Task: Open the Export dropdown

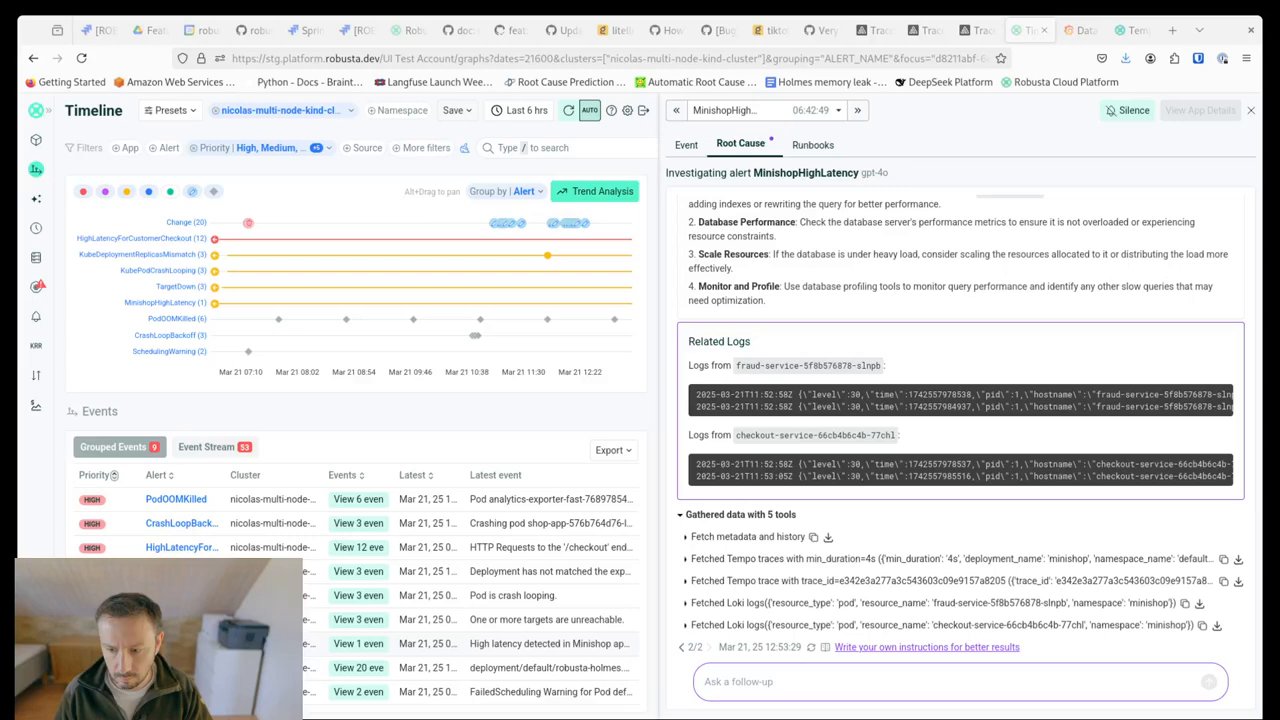Action: tap(613, 450)
